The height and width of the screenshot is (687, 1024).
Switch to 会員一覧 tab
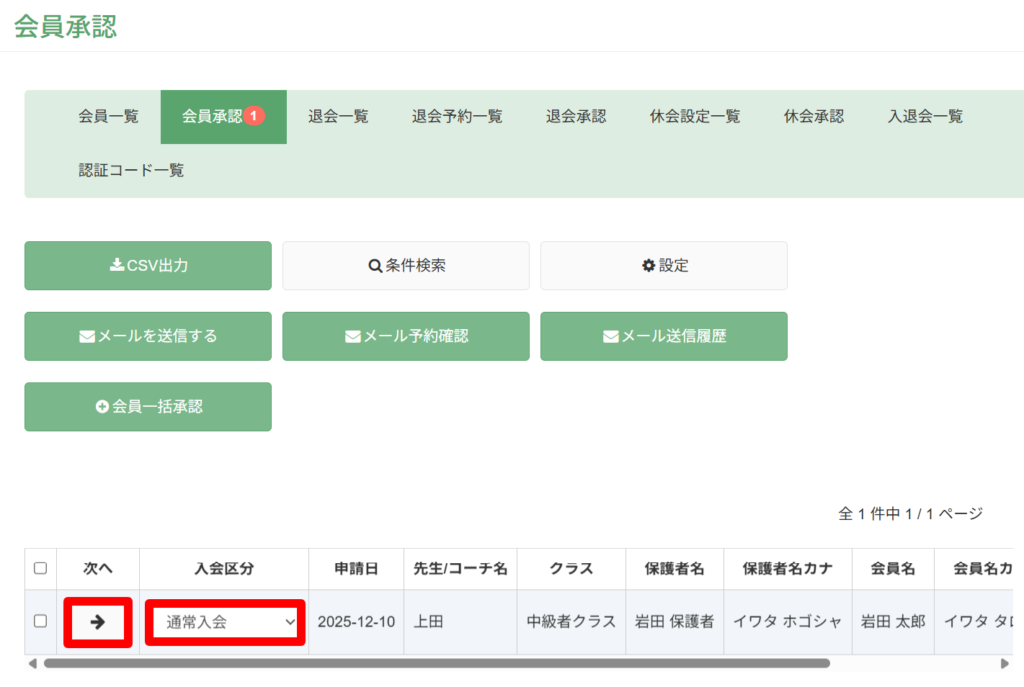pos(109,117)
